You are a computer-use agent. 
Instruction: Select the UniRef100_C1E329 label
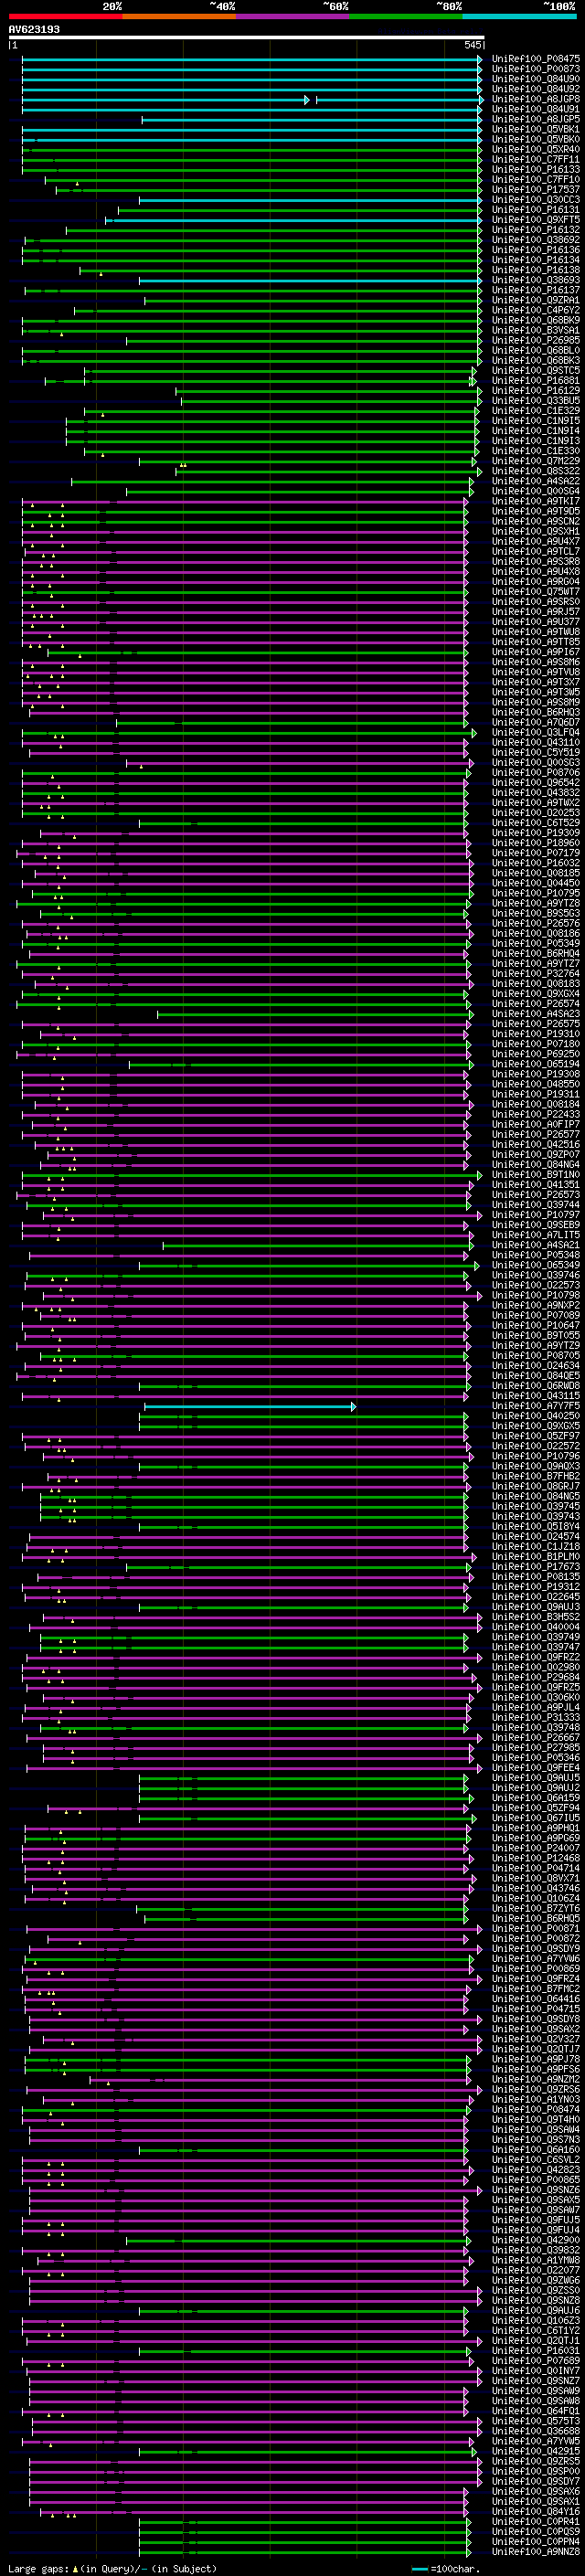coord(535,410)
